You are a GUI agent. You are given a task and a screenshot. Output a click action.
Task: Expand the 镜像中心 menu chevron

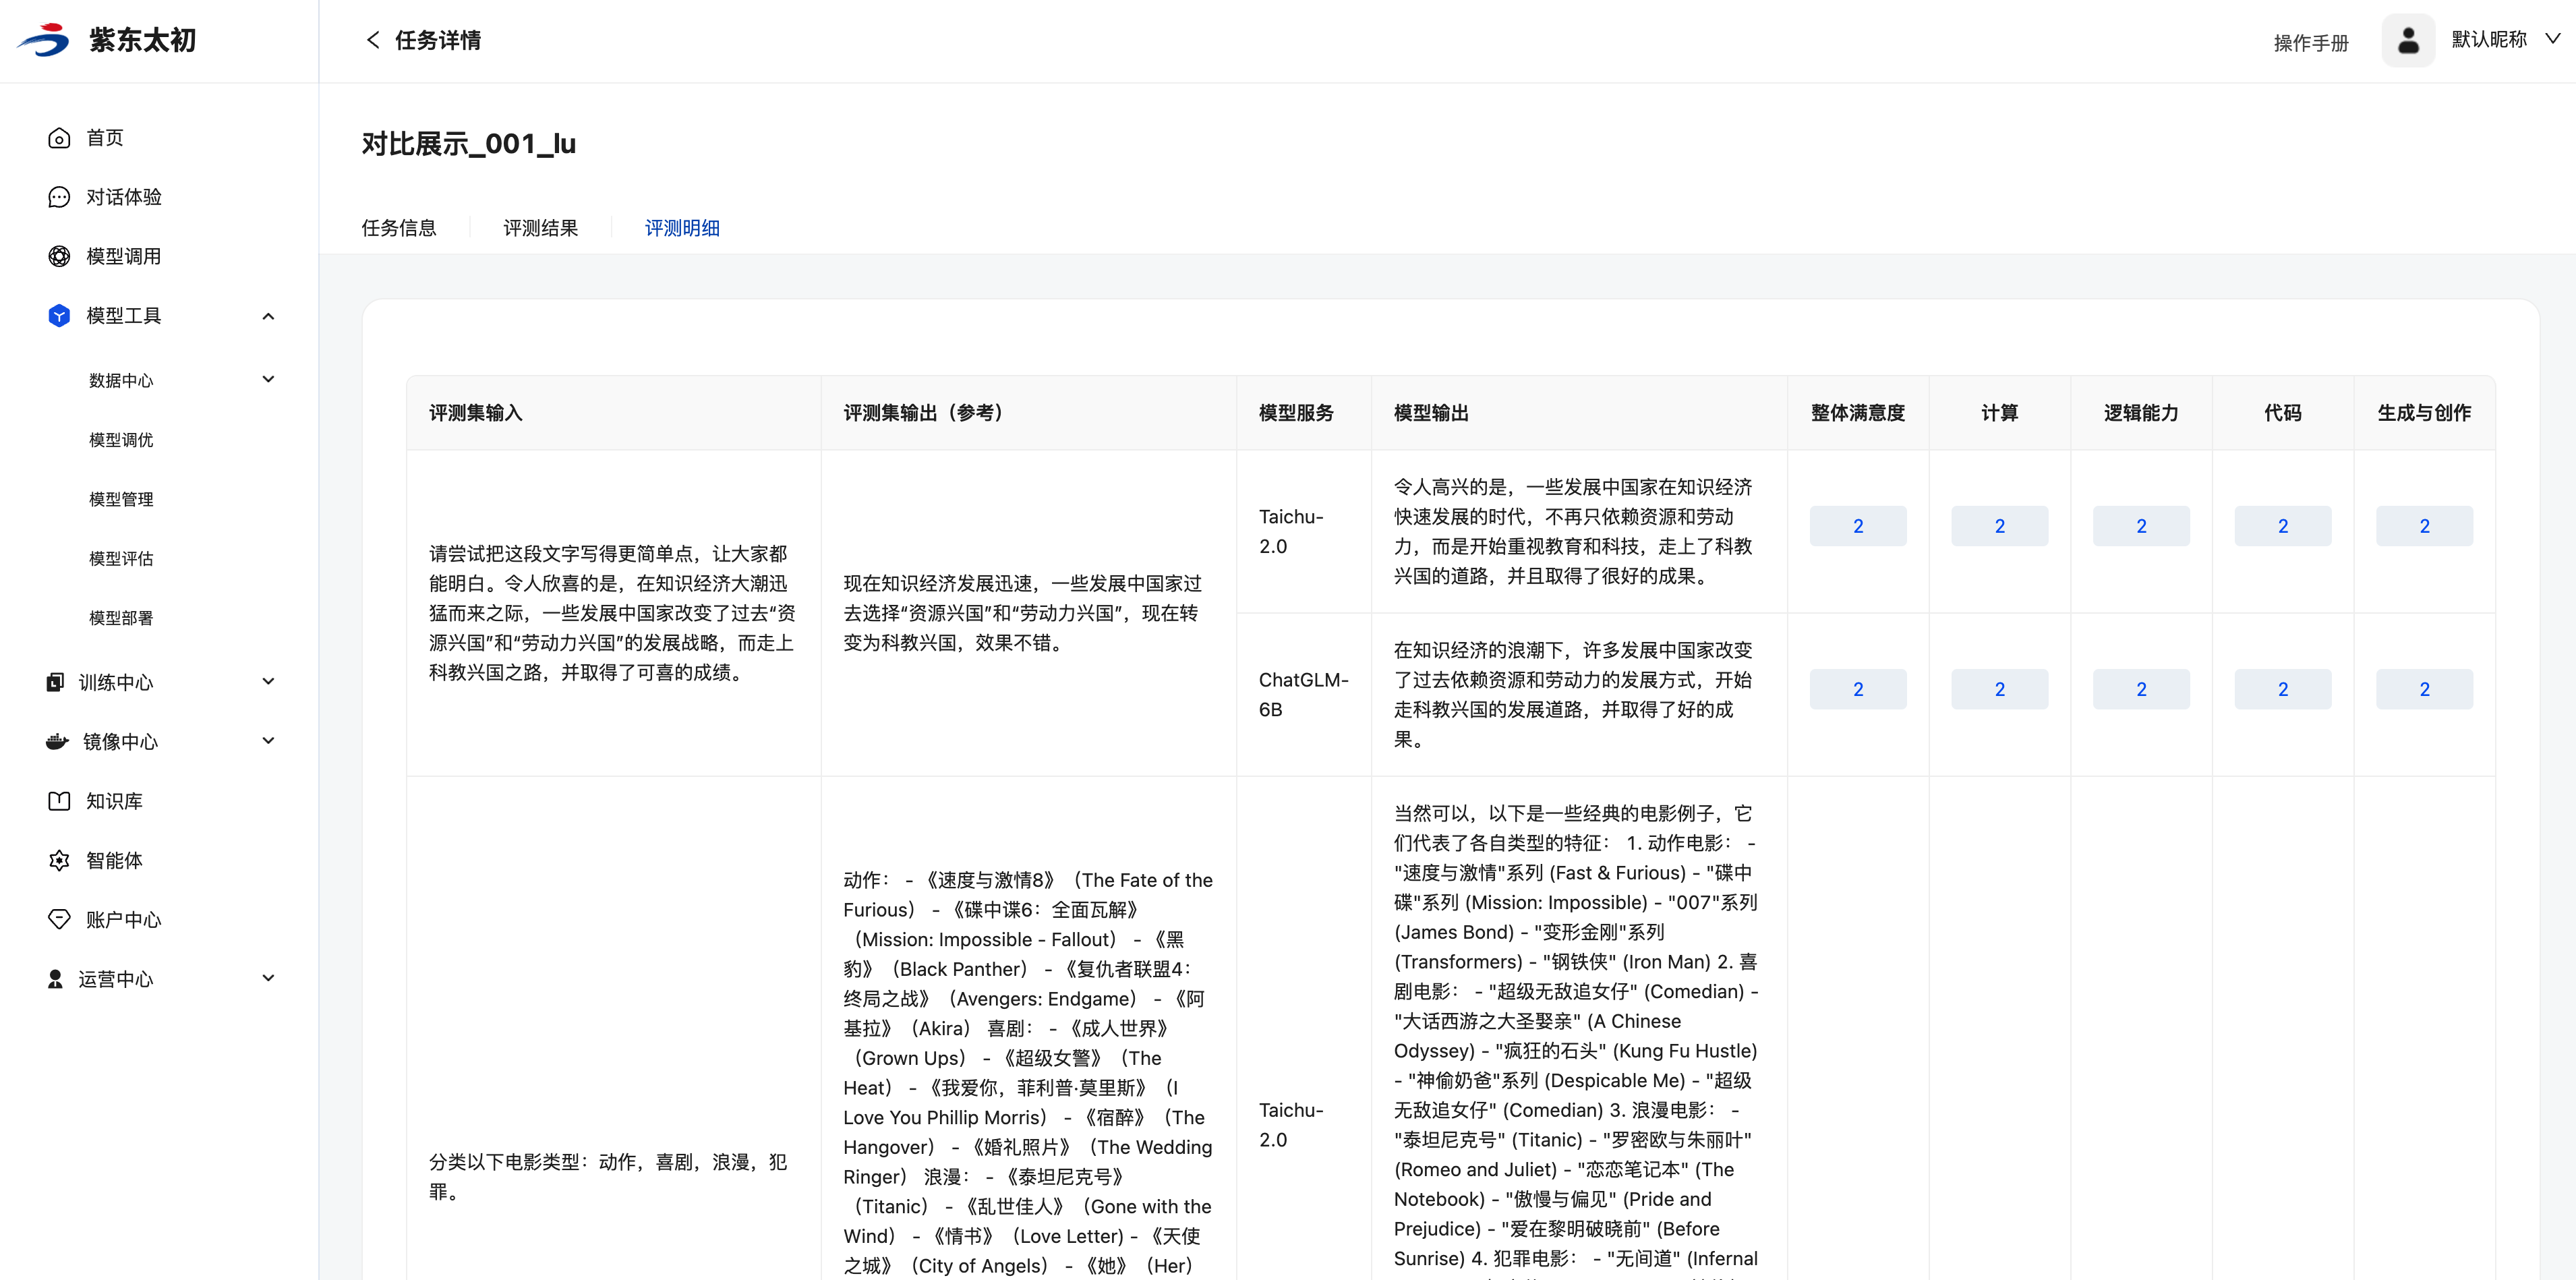click(x=268, y=740)
